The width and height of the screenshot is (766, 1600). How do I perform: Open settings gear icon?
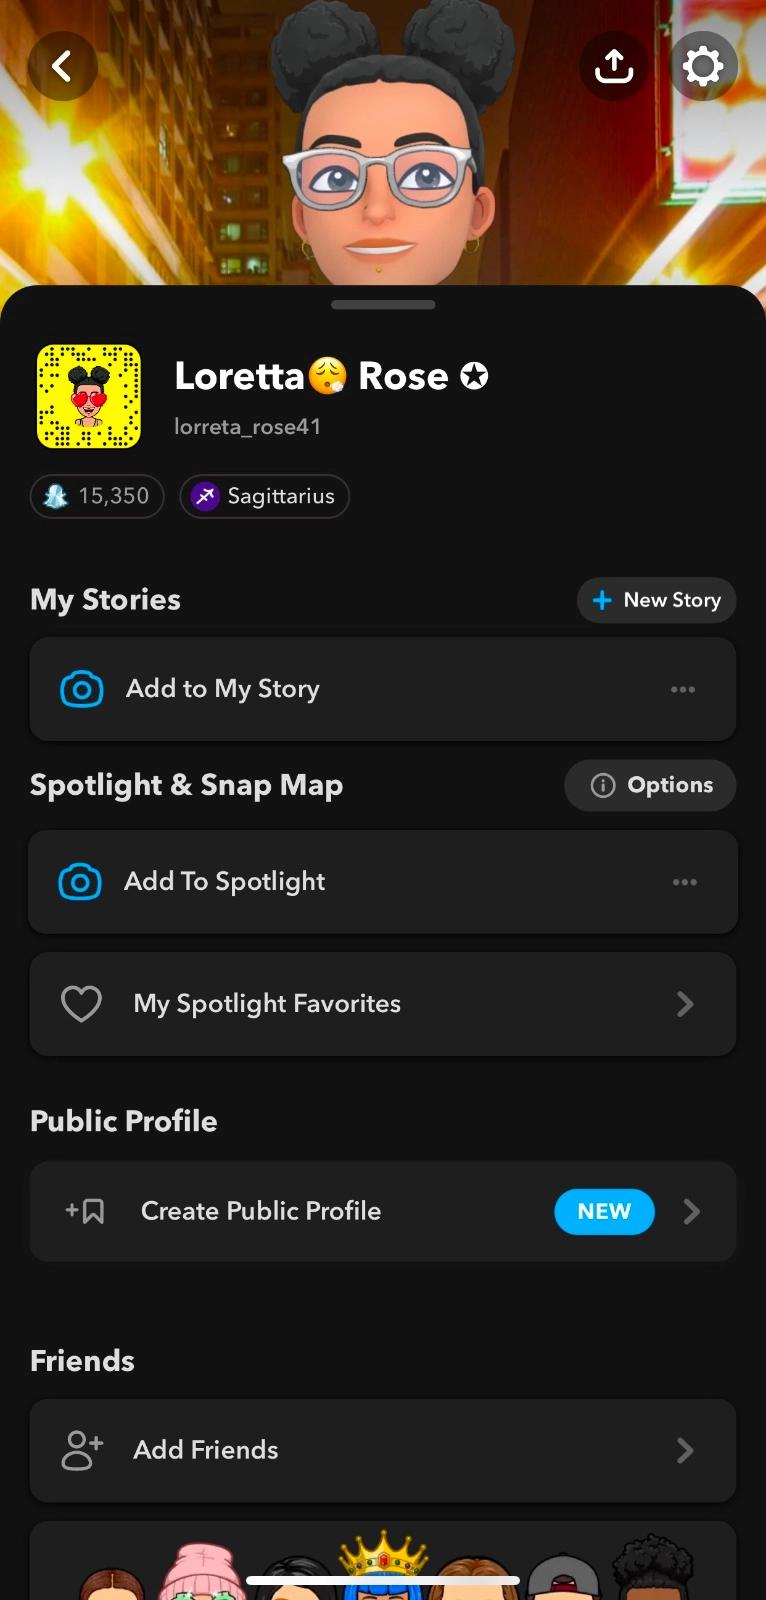[703, 67]
